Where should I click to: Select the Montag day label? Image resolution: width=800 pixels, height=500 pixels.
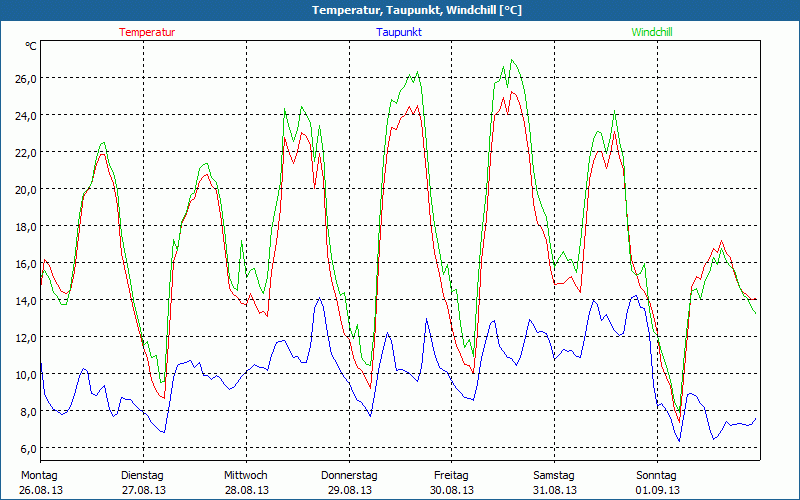pyautogui.click(x=39, y=475)
